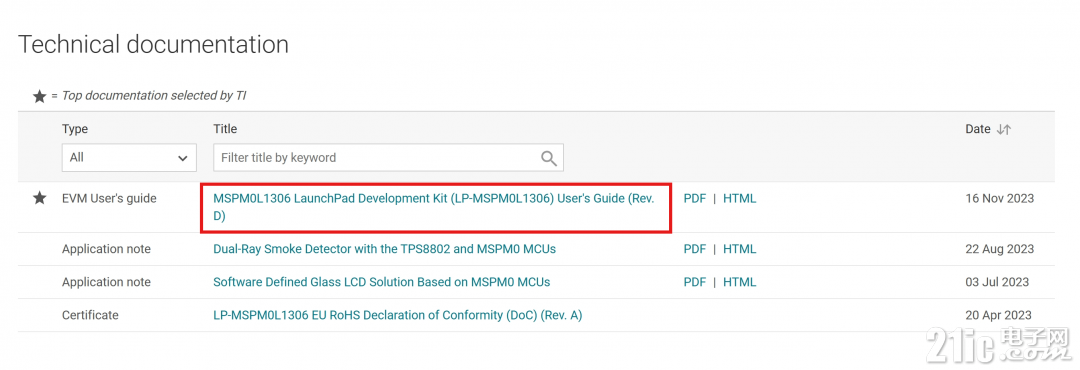
Task: Click the Technical documentation heading
Action: pos(153,45)
